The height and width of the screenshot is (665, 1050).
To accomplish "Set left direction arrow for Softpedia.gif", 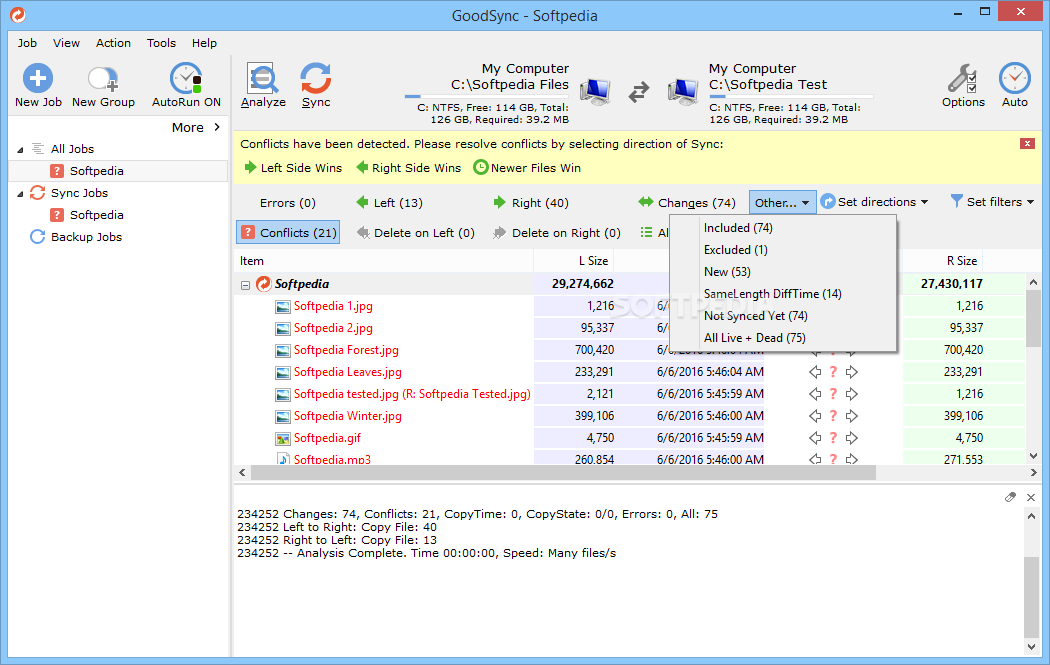I will point(815,438).
